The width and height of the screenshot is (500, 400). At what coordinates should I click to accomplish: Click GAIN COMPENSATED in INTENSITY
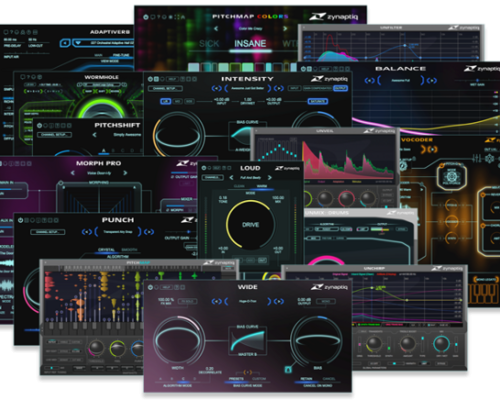317,88
